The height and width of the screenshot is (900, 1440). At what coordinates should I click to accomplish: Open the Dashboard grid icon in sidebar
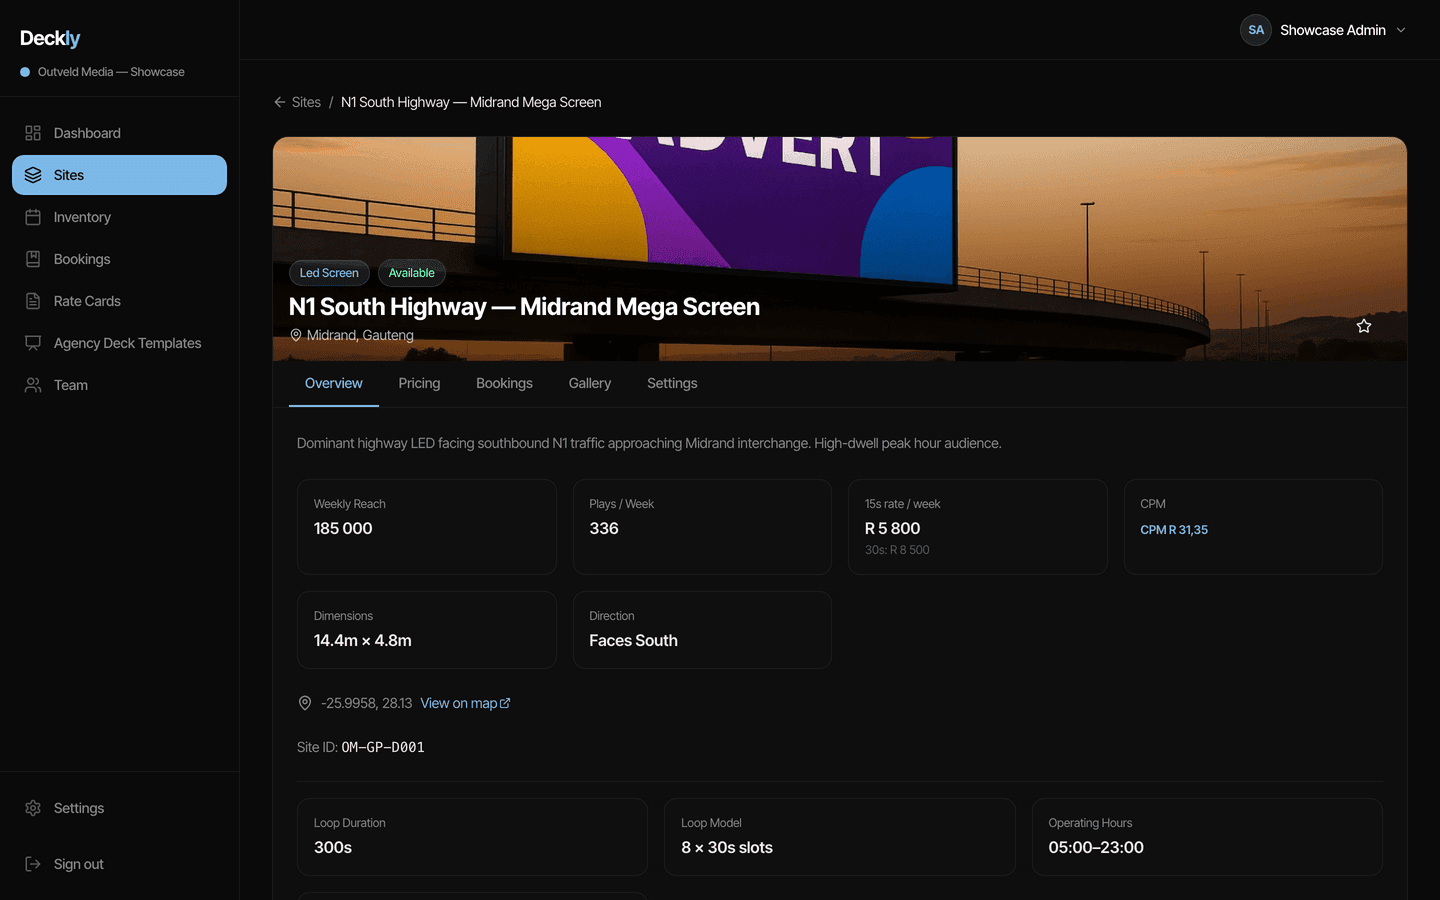coord(33,133)
